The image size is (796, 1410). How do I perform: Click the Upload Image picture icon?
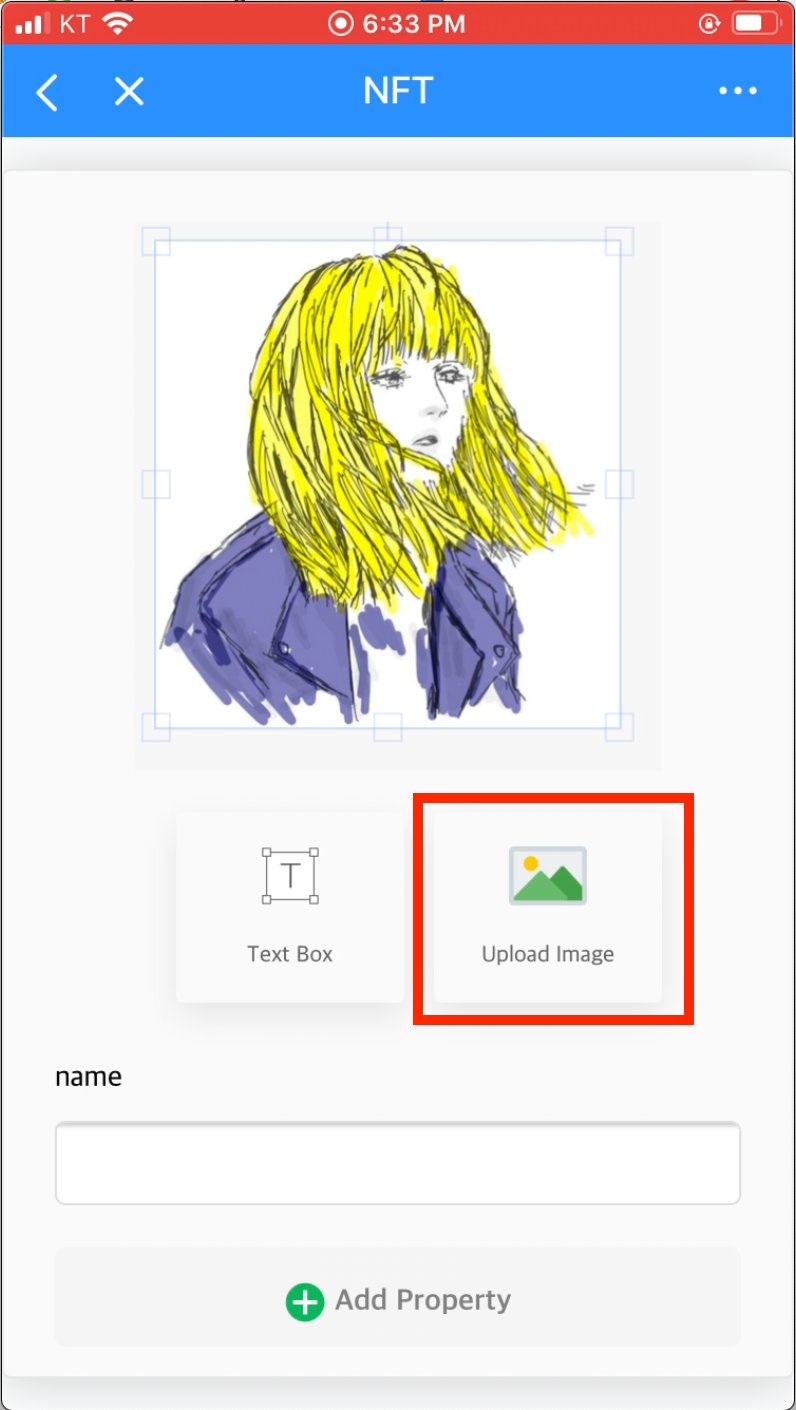click(x=548, y=876)
